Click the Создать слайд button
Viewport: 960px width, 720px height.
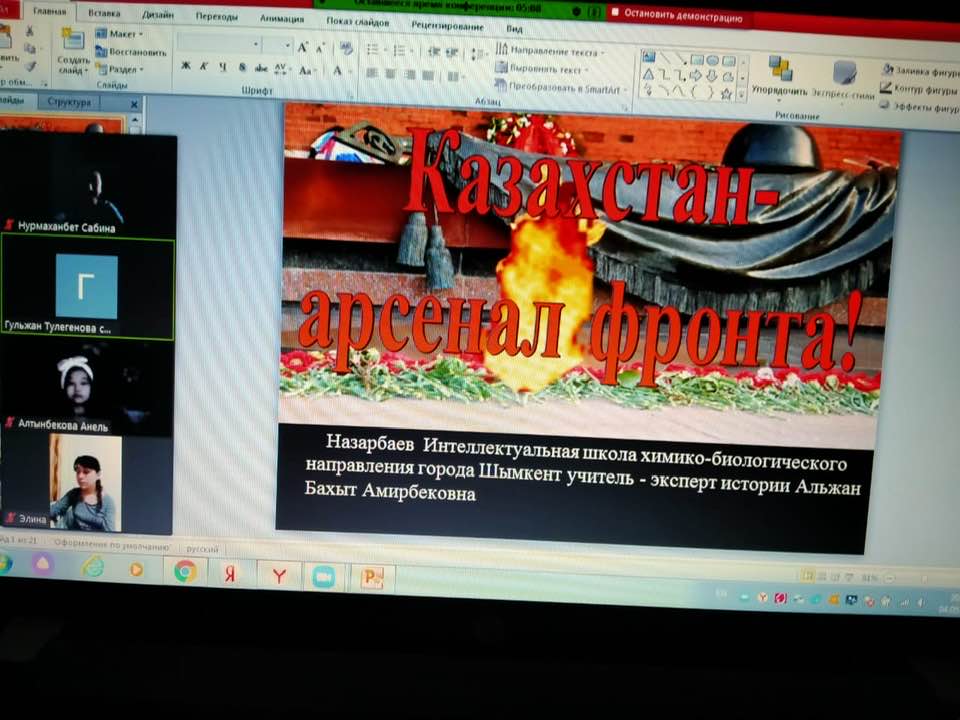(73, 51)
